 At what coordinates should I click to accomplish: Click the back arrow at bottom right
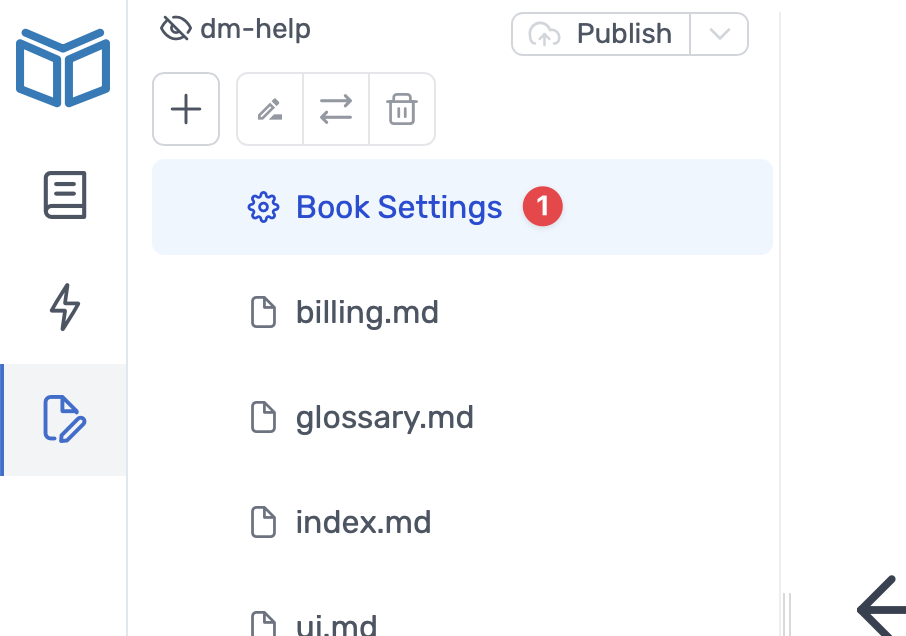pyautogui.click(x=881, y=608)
